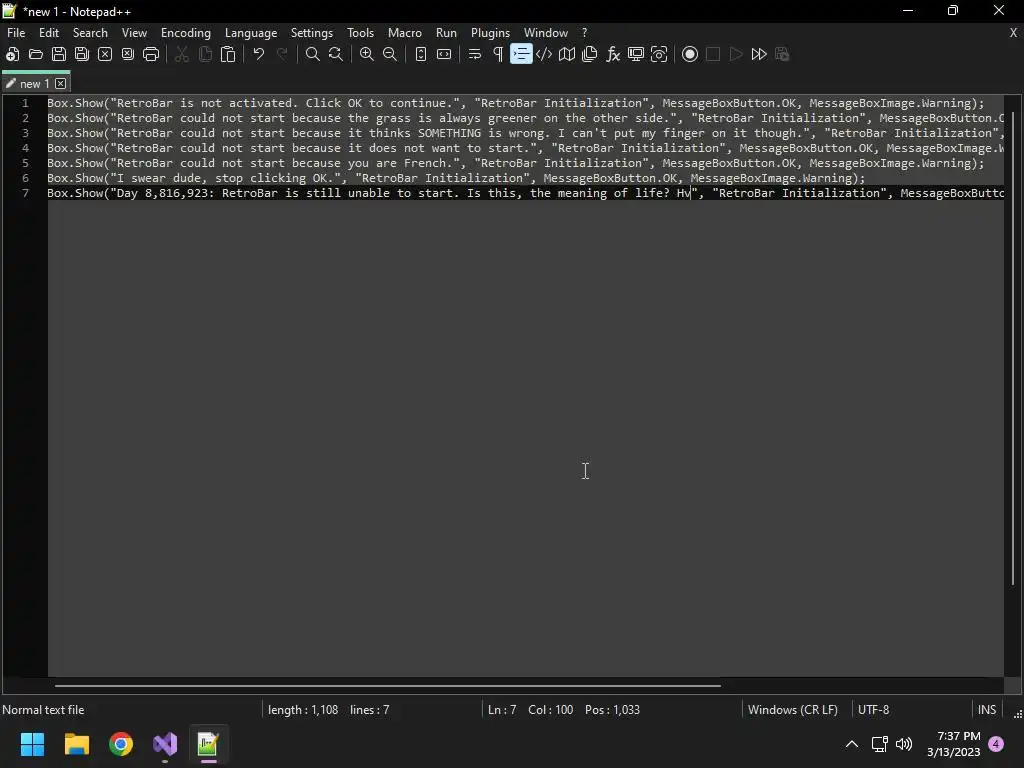The width and height of the screenshot is (1024, 768).
Task: Click the horizontal scrollbar thumb
Action: (x=388, y=686)
